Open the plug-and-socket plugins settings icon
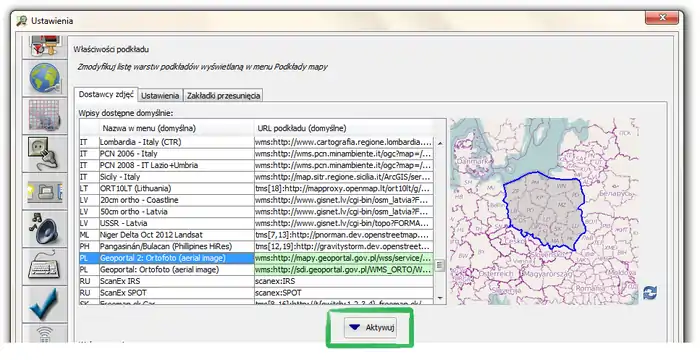Image resolution: width=700 pixels, height=360 pixels. point(45,154)
